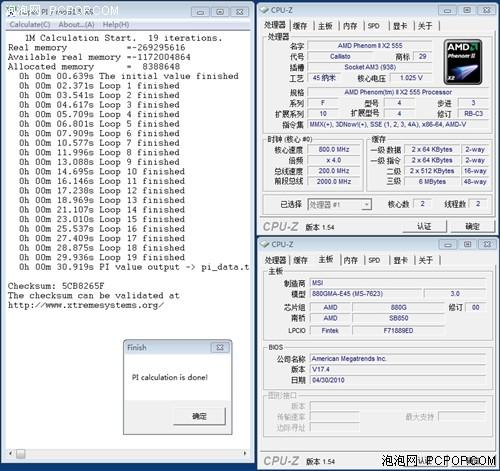This screenshot has height=471, width=500.
Task: Click the F71889ED LPCIO field
Action: click(398, 330)
